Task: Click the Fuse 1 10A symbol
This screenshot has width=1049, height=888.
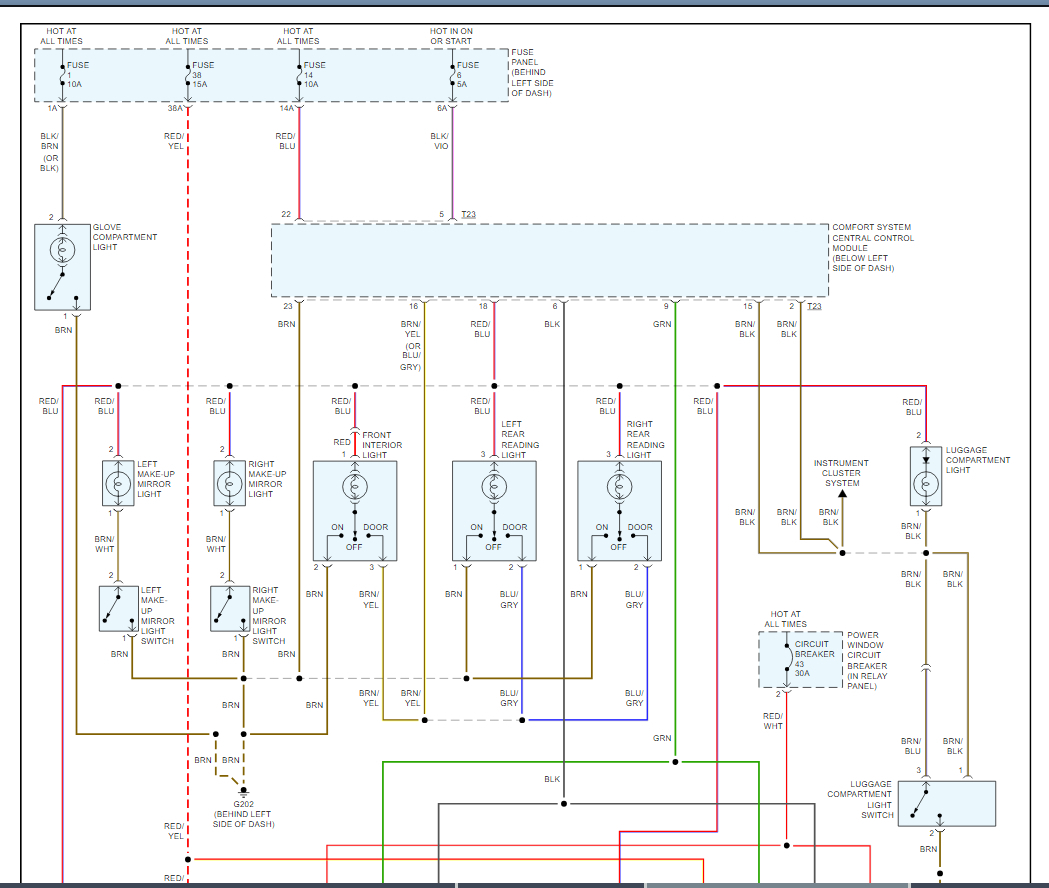Action: [x=63, y=75]
